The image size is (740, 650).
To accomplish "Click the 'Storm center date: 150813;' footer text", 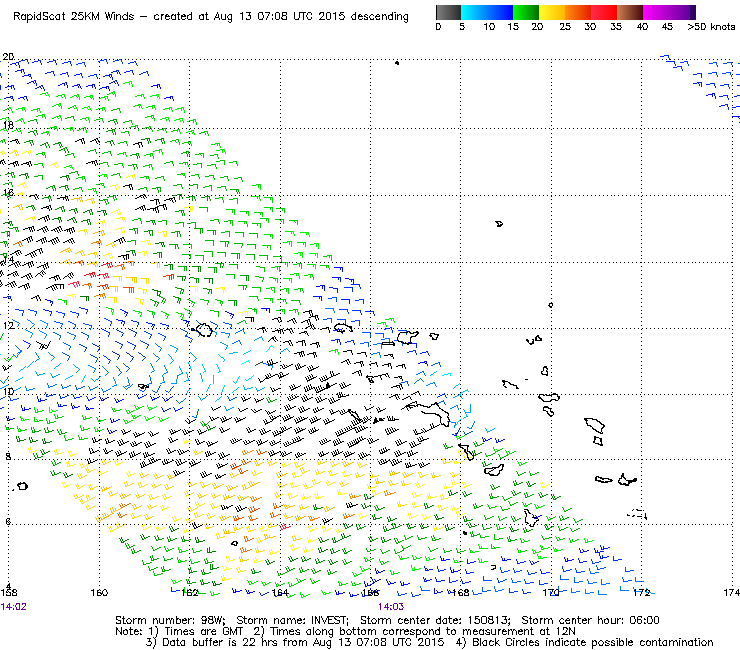I will pos(436,620).
